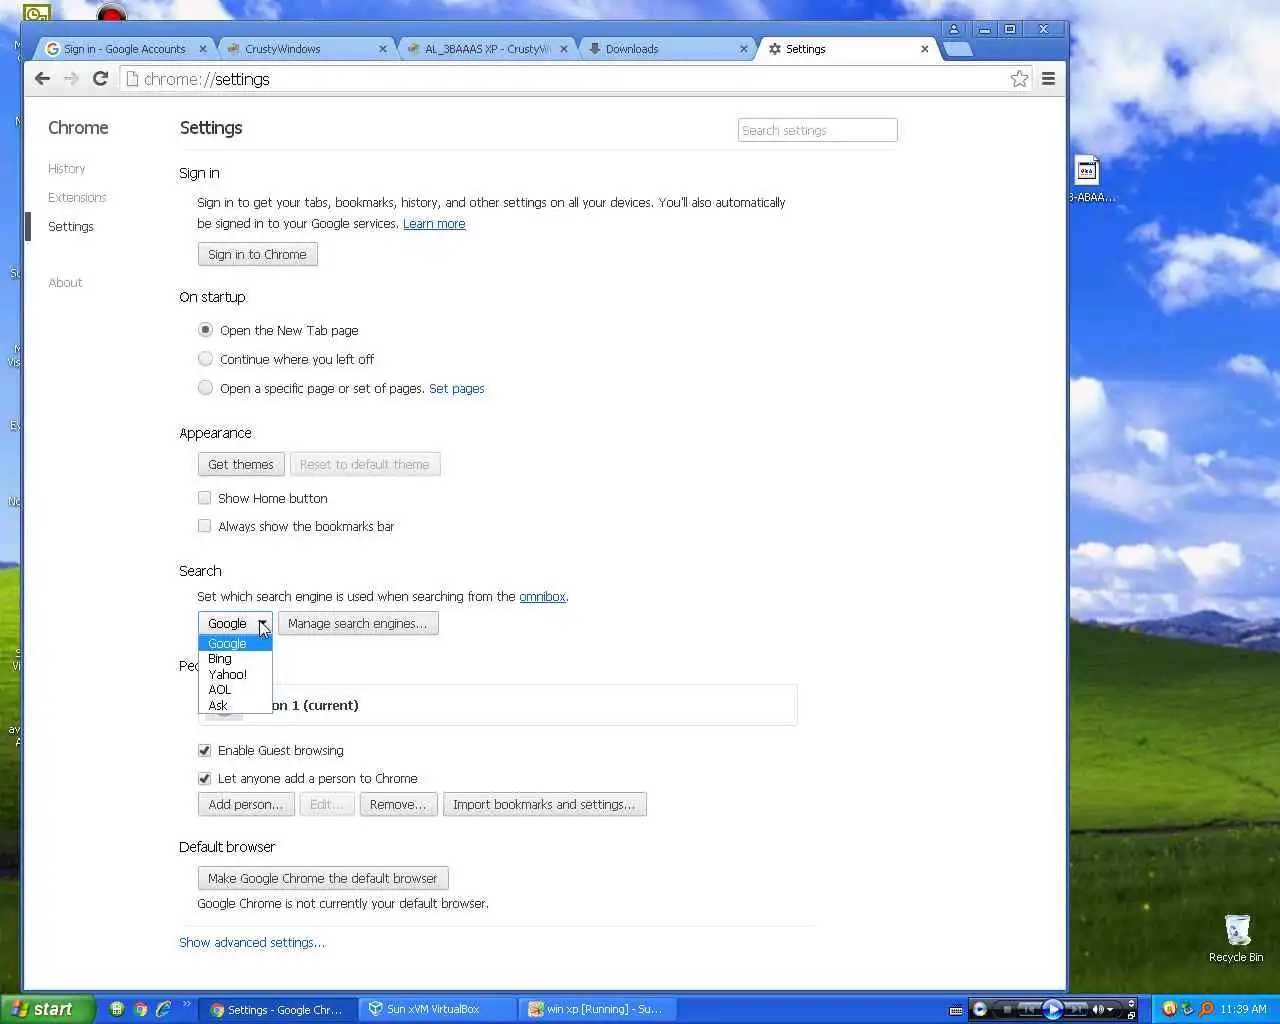Switch to Sign in - Google Accounts tab
This screenshot has height=1024, width=1280.
(124, 48)
